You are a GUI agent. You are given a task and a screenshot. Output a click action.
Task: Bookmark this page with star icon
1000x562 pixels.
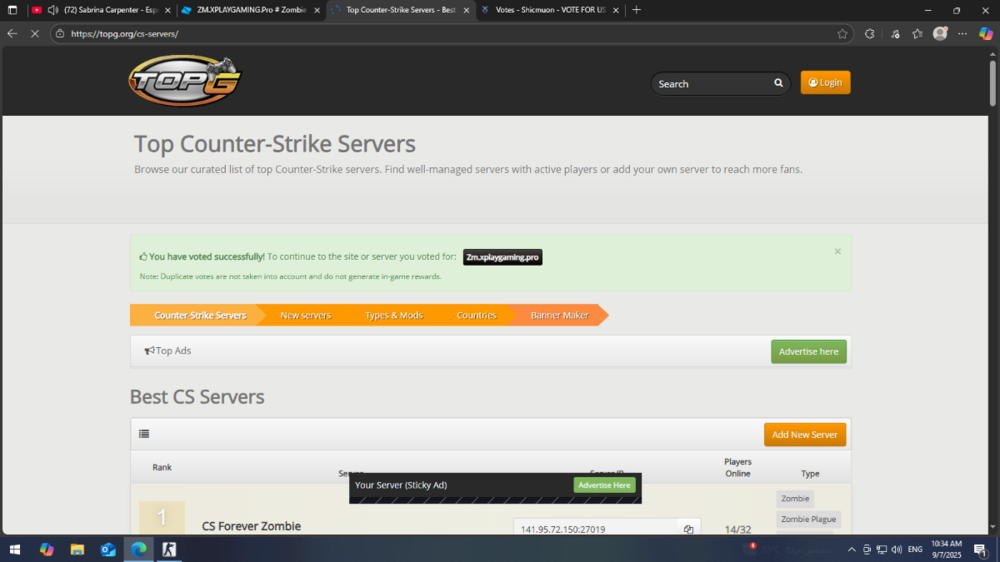[842, 33]
